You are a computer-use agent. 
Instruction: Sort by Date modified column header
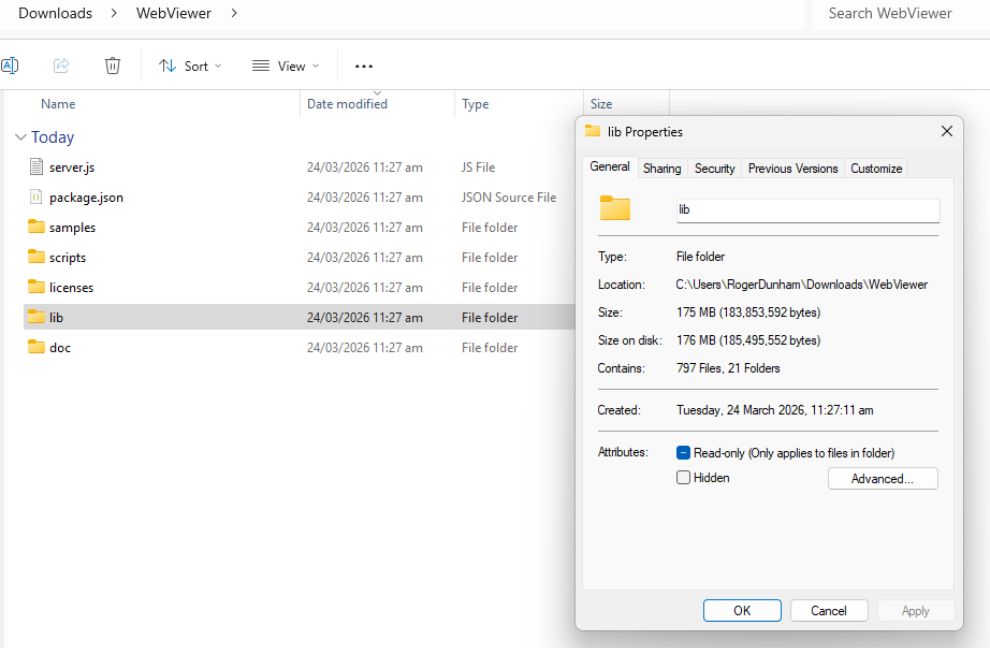[x=347, y=104]
